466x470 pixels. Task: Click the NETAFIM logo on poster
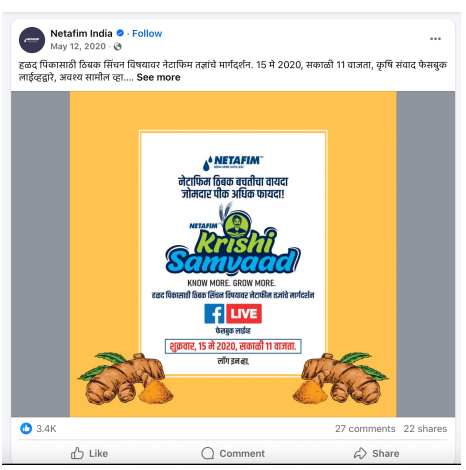coord(233,162)
